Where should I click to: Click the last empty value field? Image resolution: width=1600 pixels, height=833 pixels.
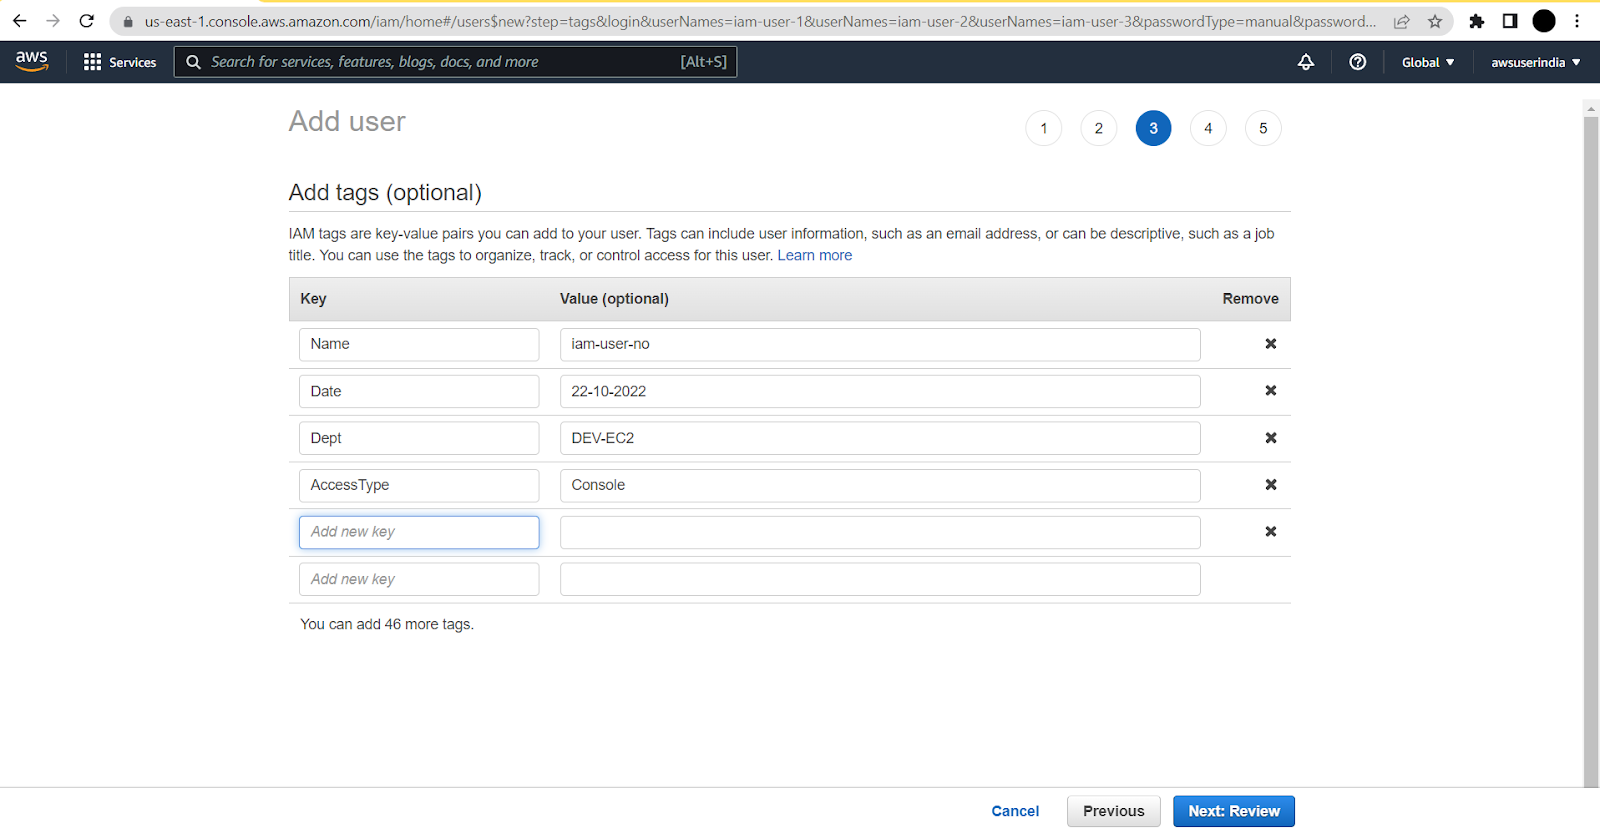tap(880, 579)
